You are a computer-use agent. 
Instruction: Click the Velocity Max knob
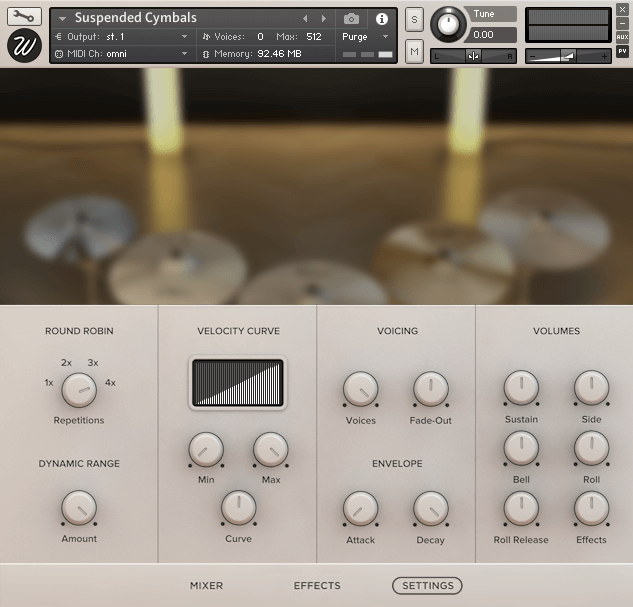[271, 450]
